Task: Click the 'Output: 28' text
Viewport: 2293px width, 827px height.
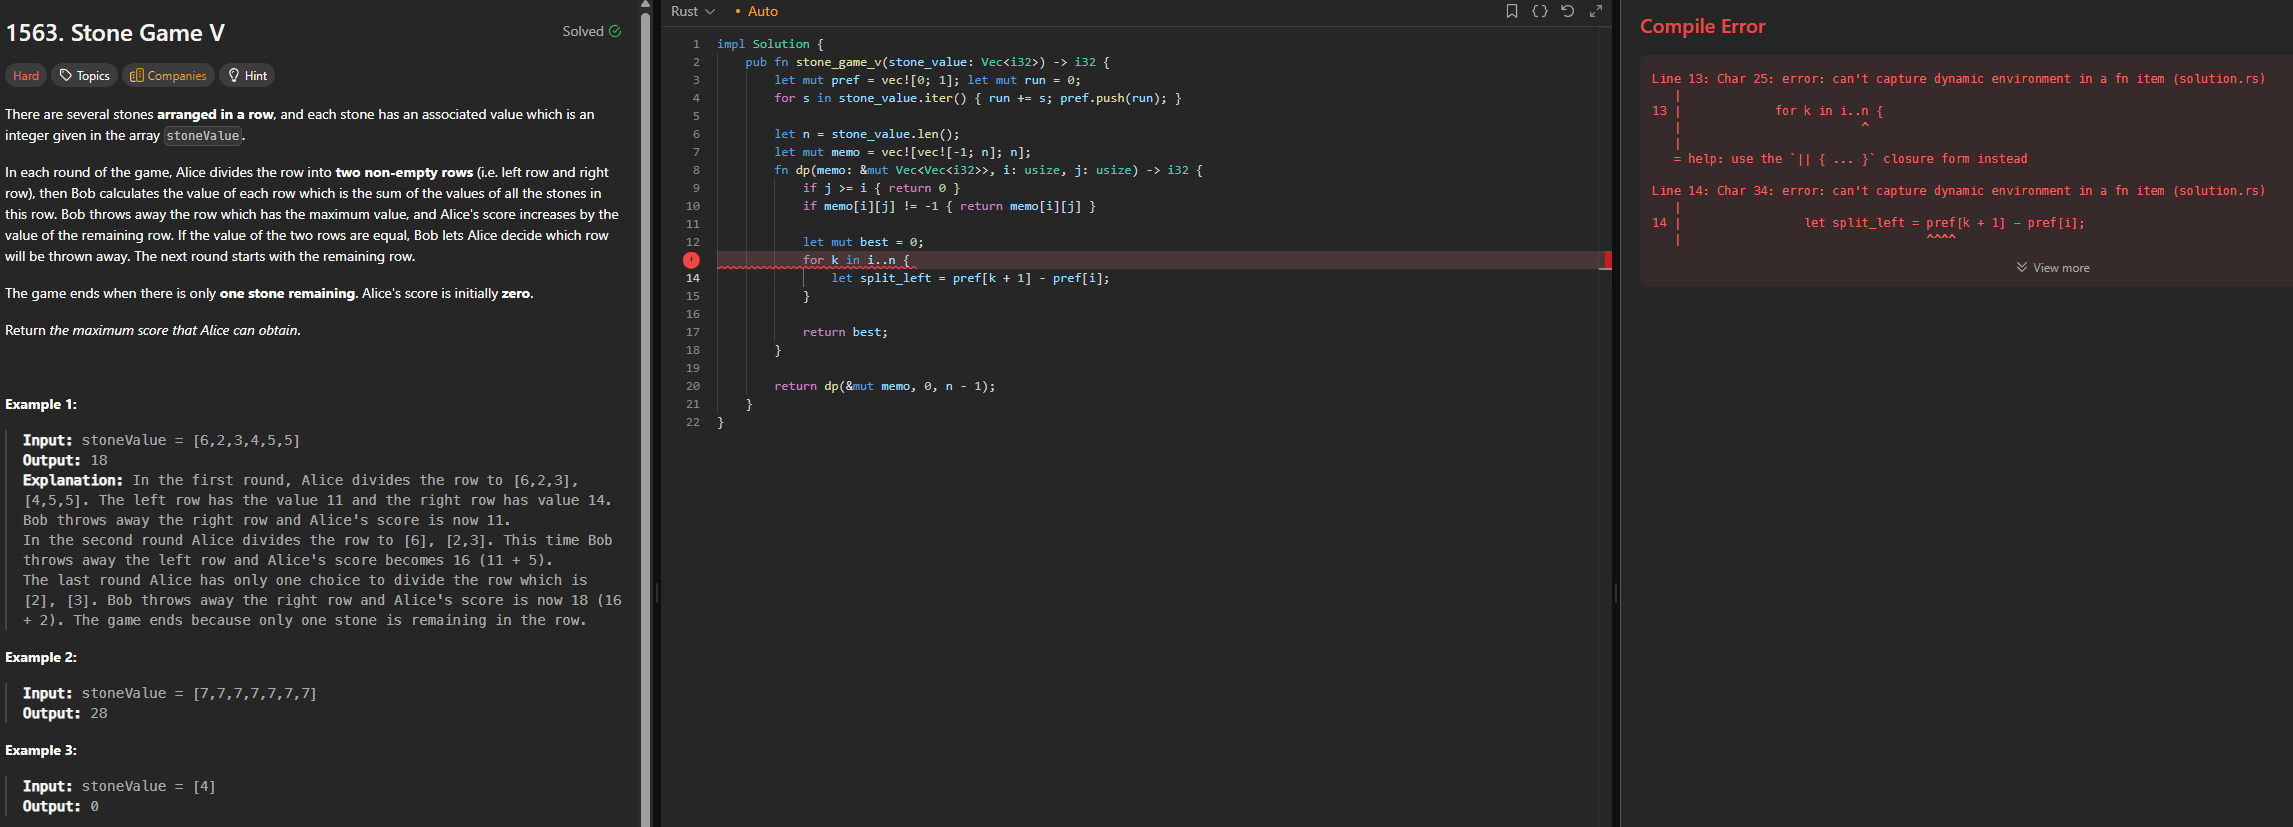Action: coord(65,713)
